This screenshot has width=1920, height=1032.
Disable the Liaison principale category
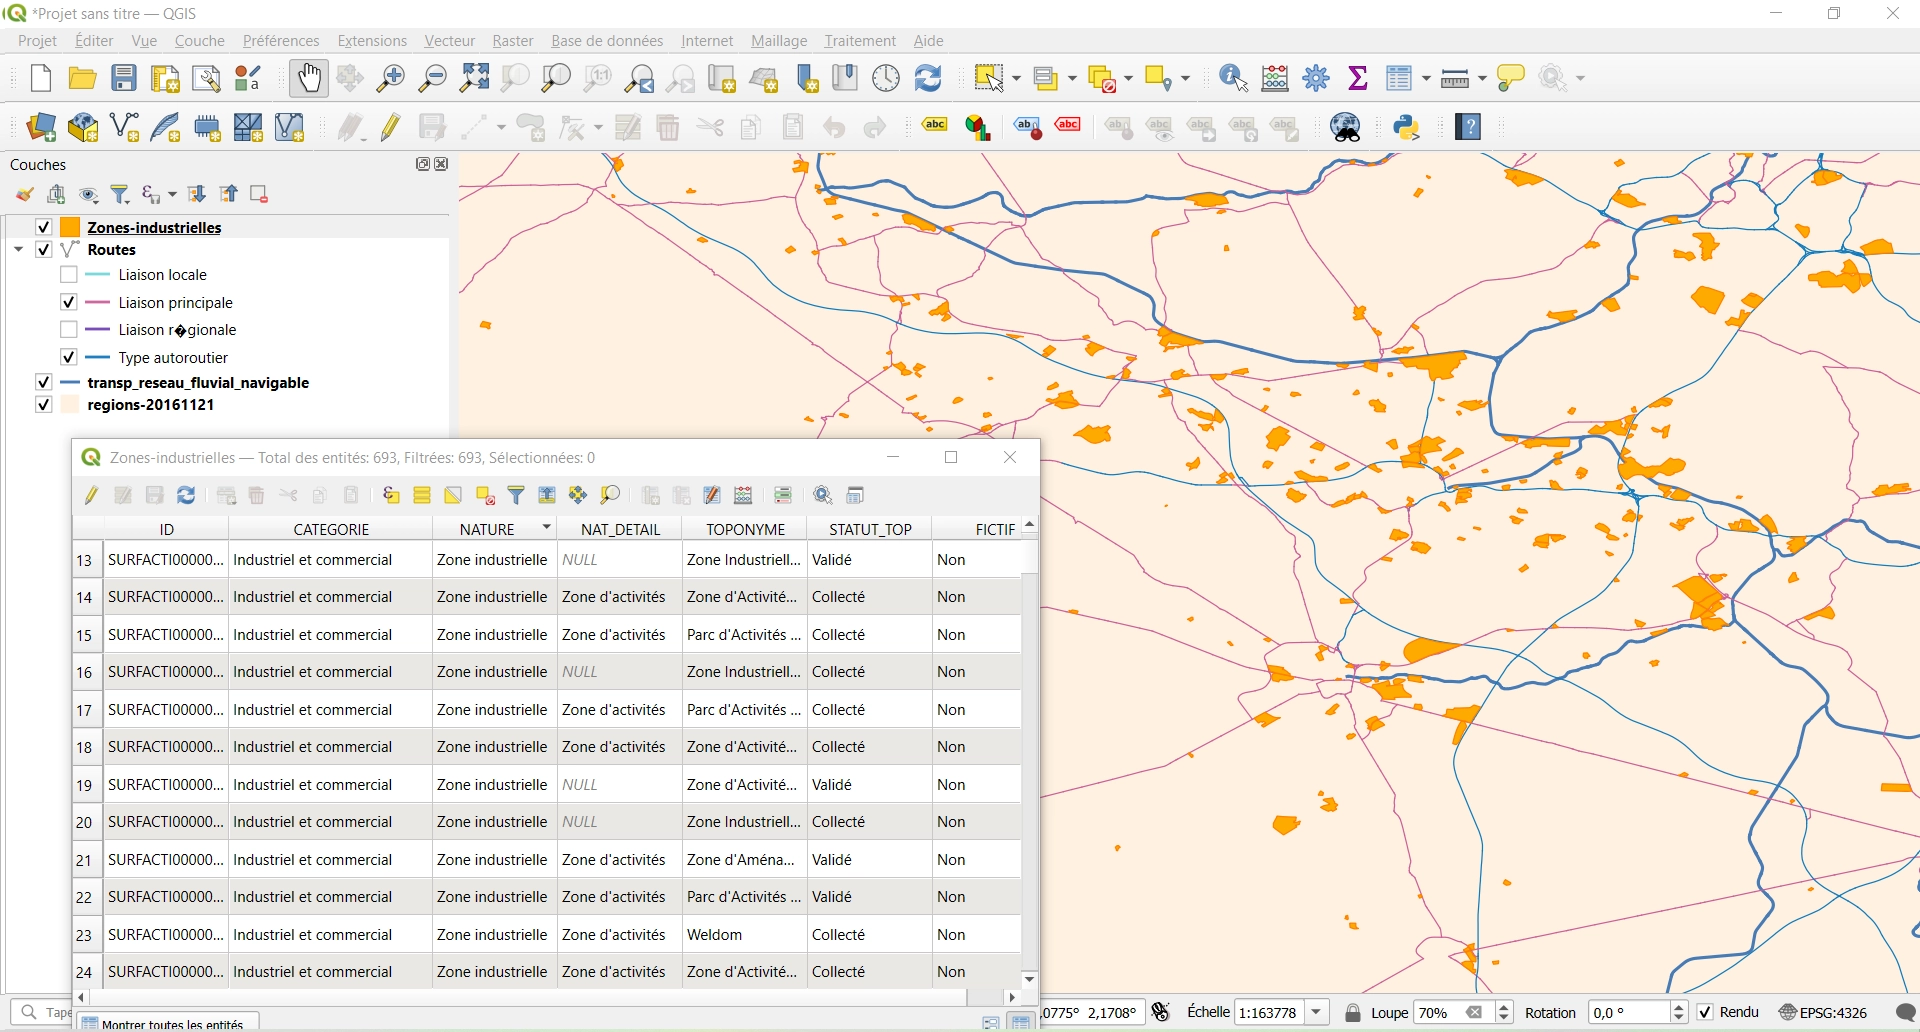click(x=68, y=302)
